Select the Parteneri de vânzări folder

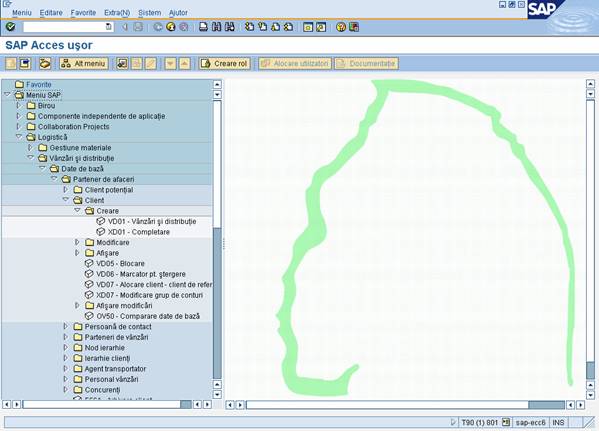coord(116,337)
